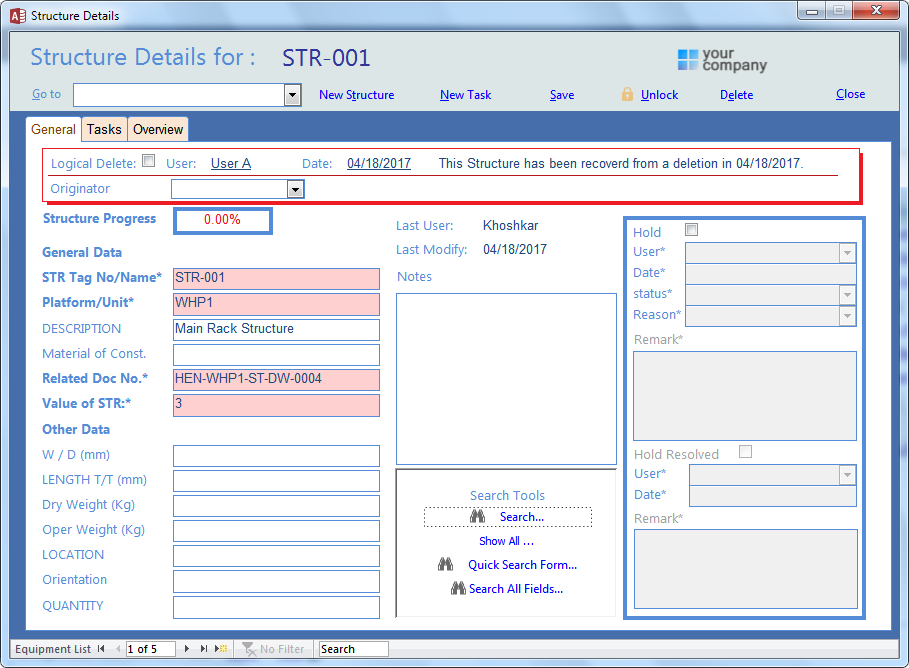Click the Structure Progress 0.00% box
The height and width of the screenshot is (668, 909).
tap(223, 220)
